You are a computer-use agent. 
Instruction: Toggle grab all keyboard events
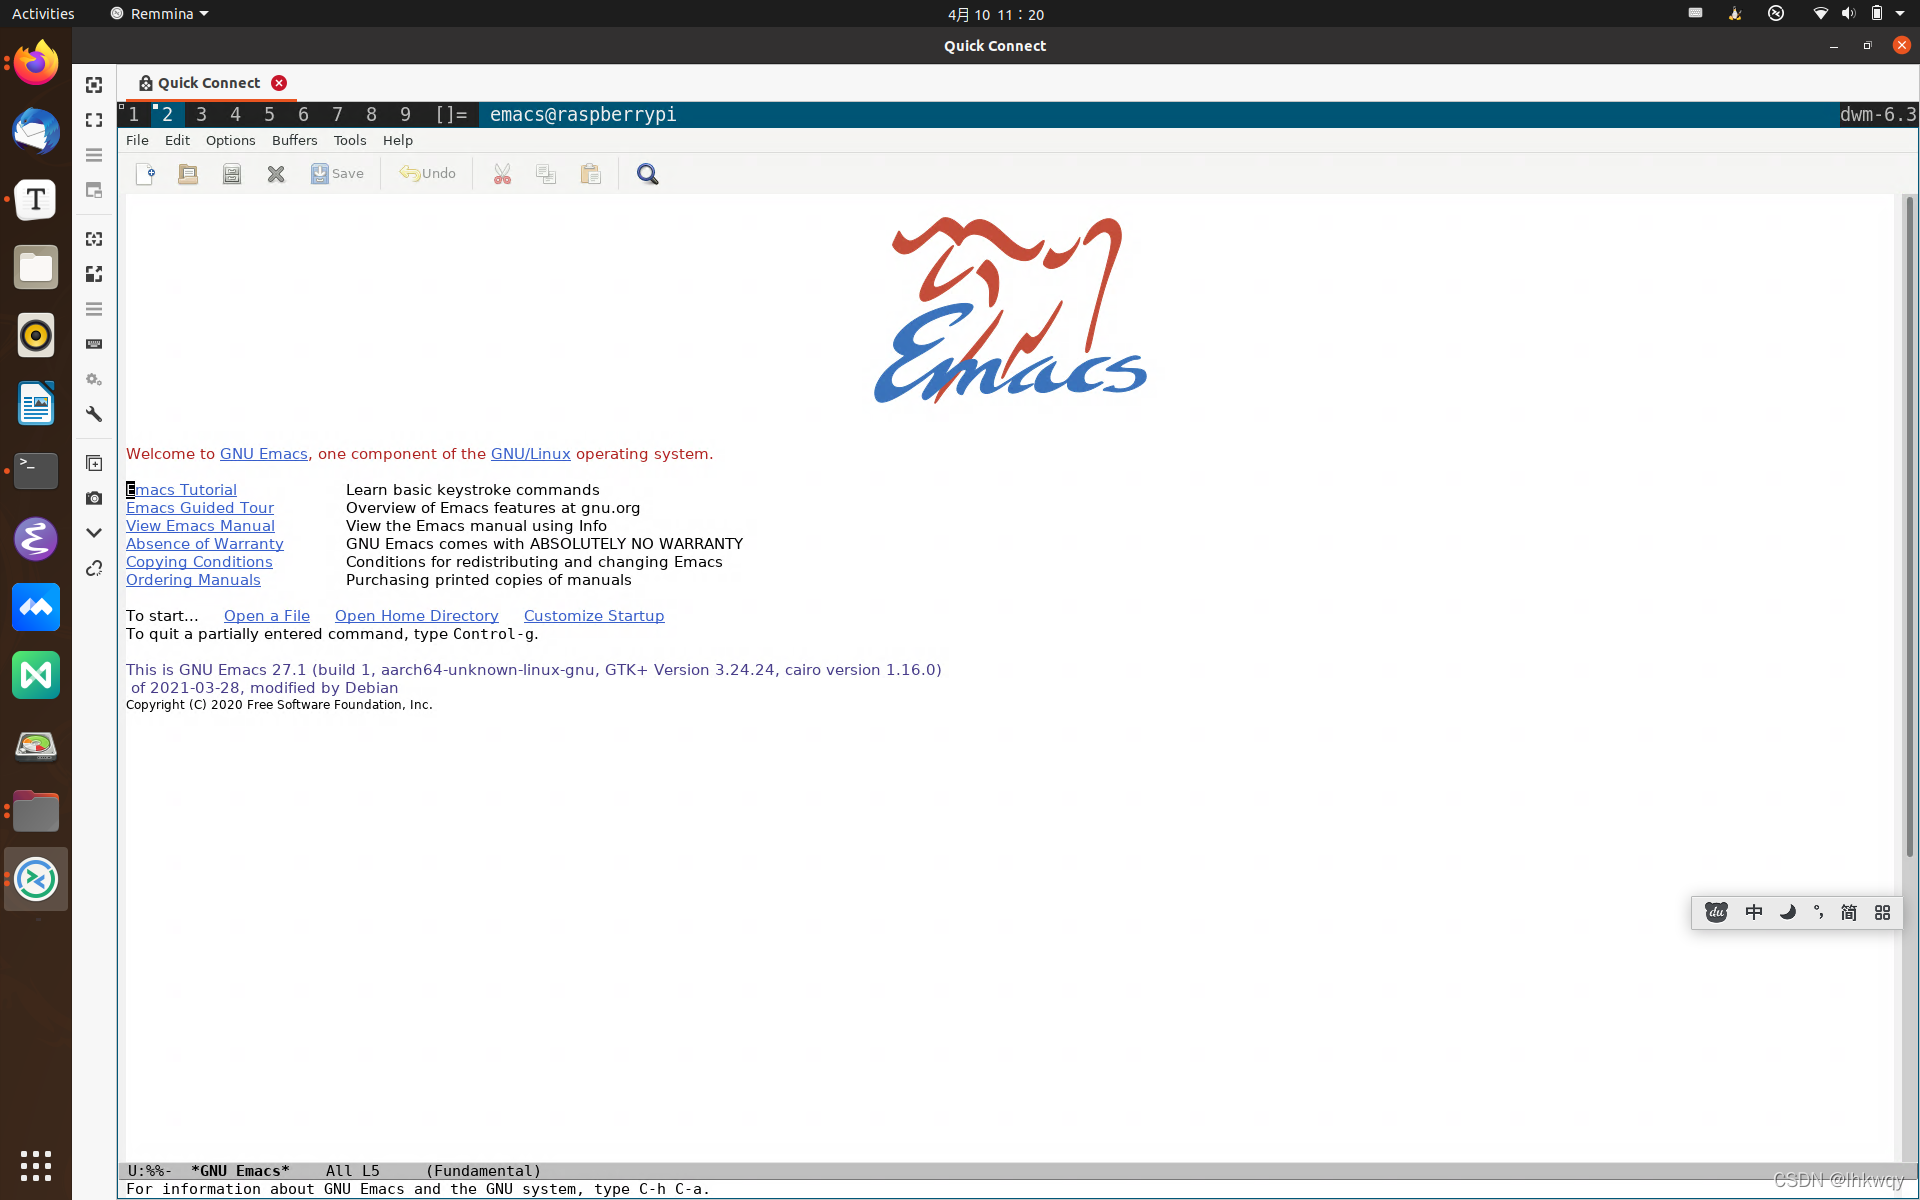pos(94,344)
